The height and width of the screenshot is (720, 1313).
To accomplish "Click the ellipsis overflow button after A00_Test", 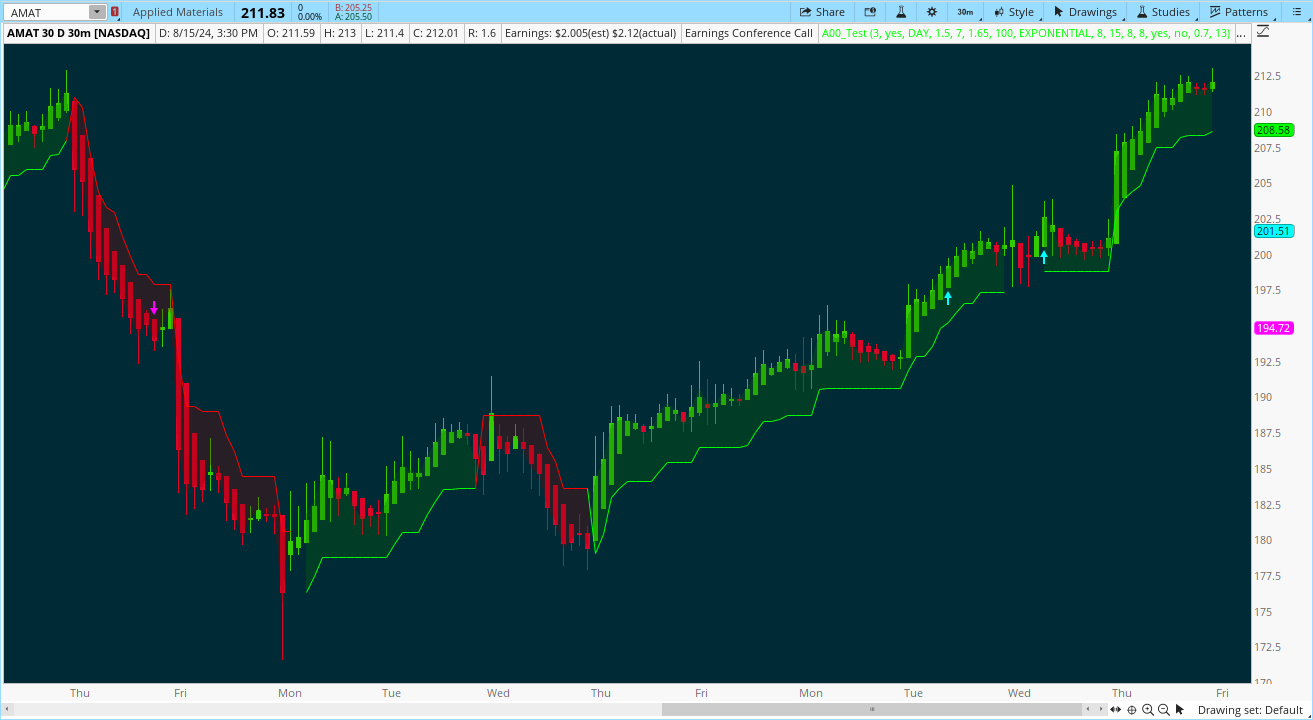I will [x=1242, y=33].
